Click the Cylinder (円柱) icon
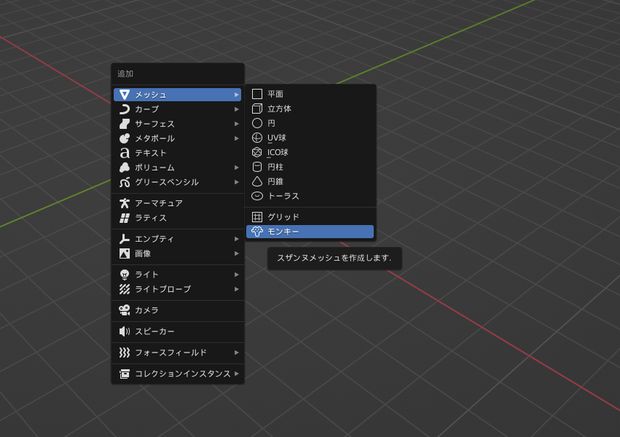620x437 pixels. 257,167
